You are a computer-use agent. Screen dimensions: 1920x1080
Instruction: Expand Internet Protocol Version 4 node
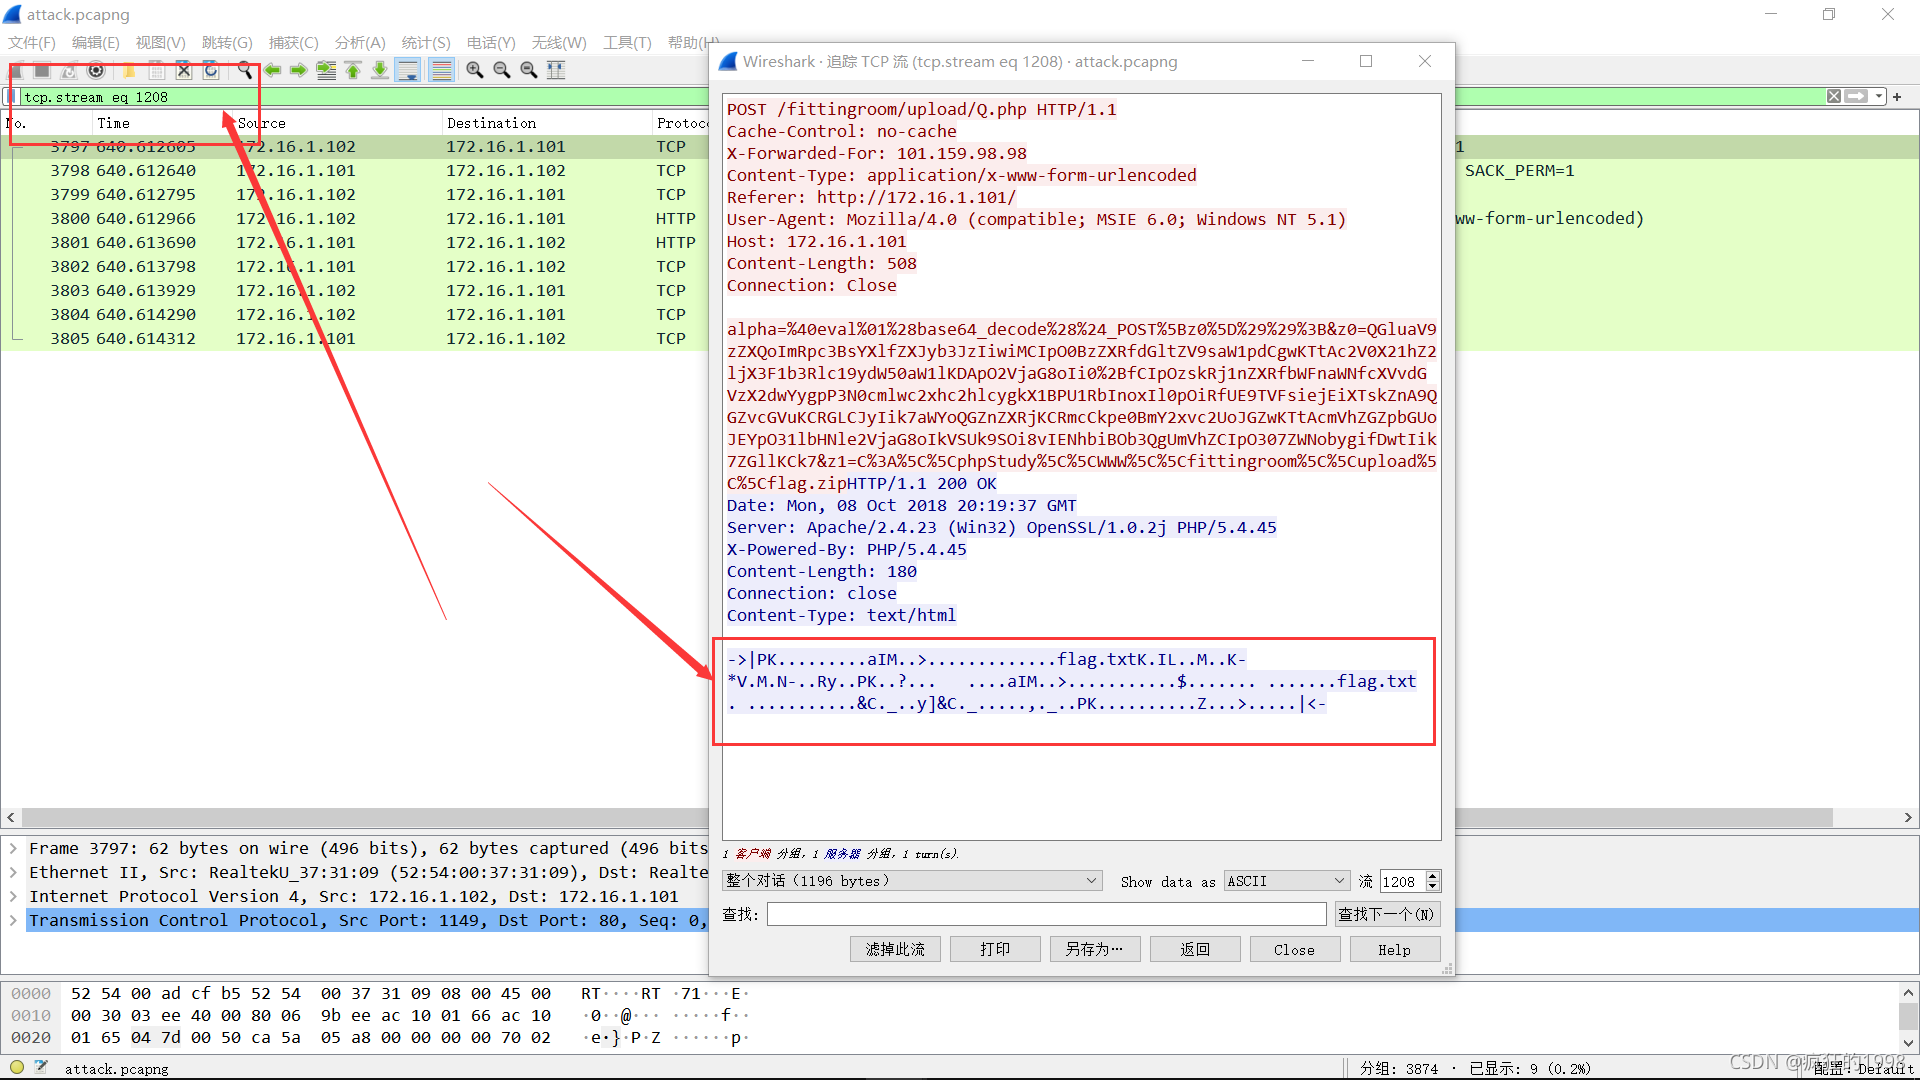[13, 896]
